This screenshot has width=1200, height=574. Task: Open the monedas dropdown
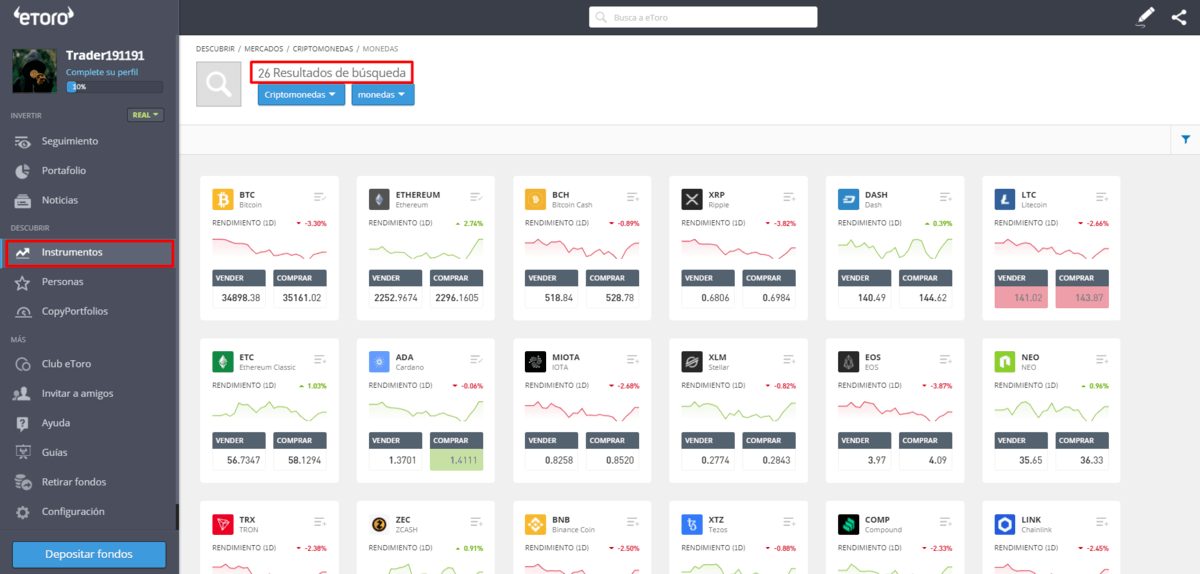(383, 94)
